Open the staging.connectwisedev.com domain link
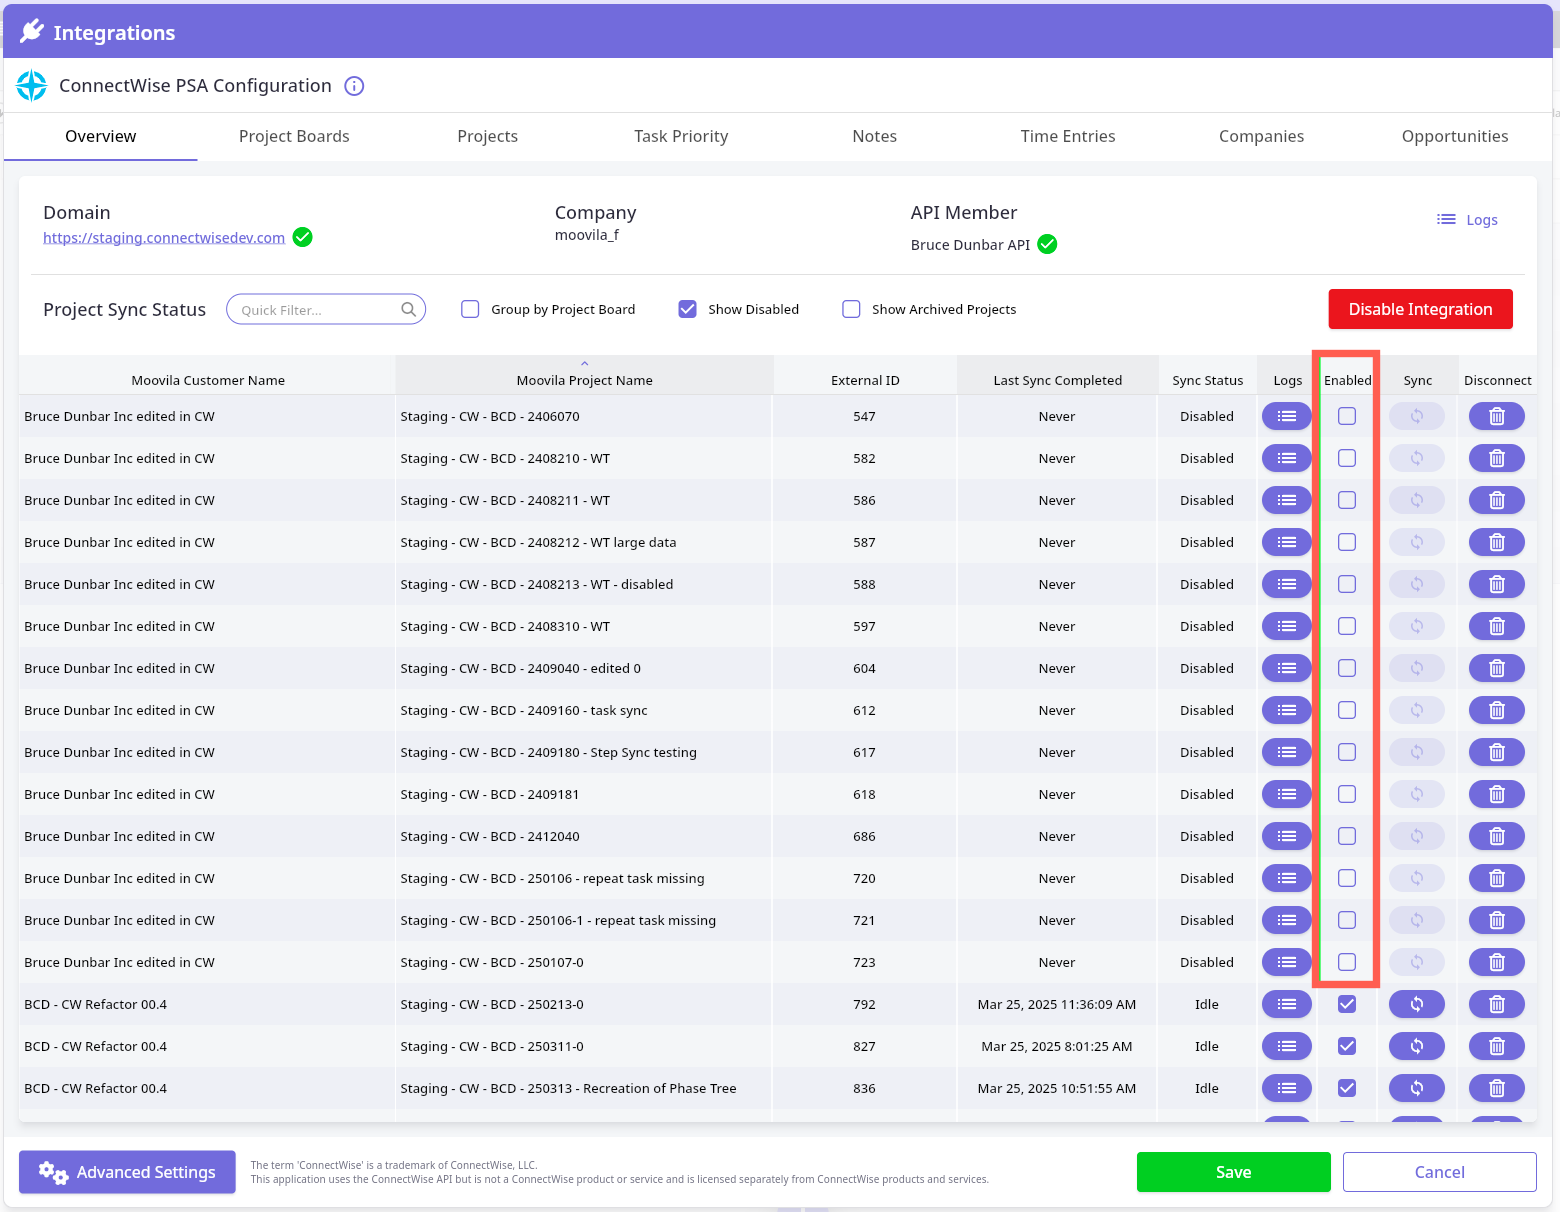1560x1212 pixels. (164, 237)
